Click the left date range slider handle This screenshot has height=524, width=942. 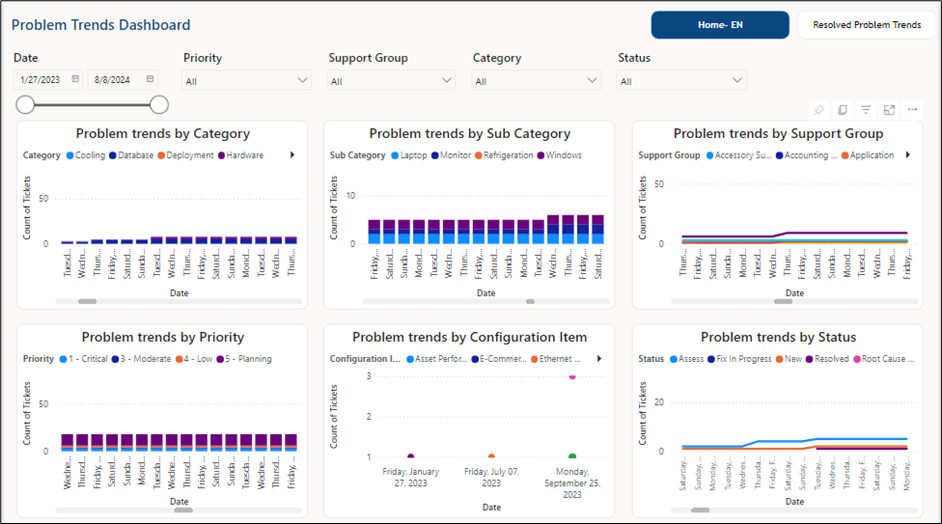(25, 104)
